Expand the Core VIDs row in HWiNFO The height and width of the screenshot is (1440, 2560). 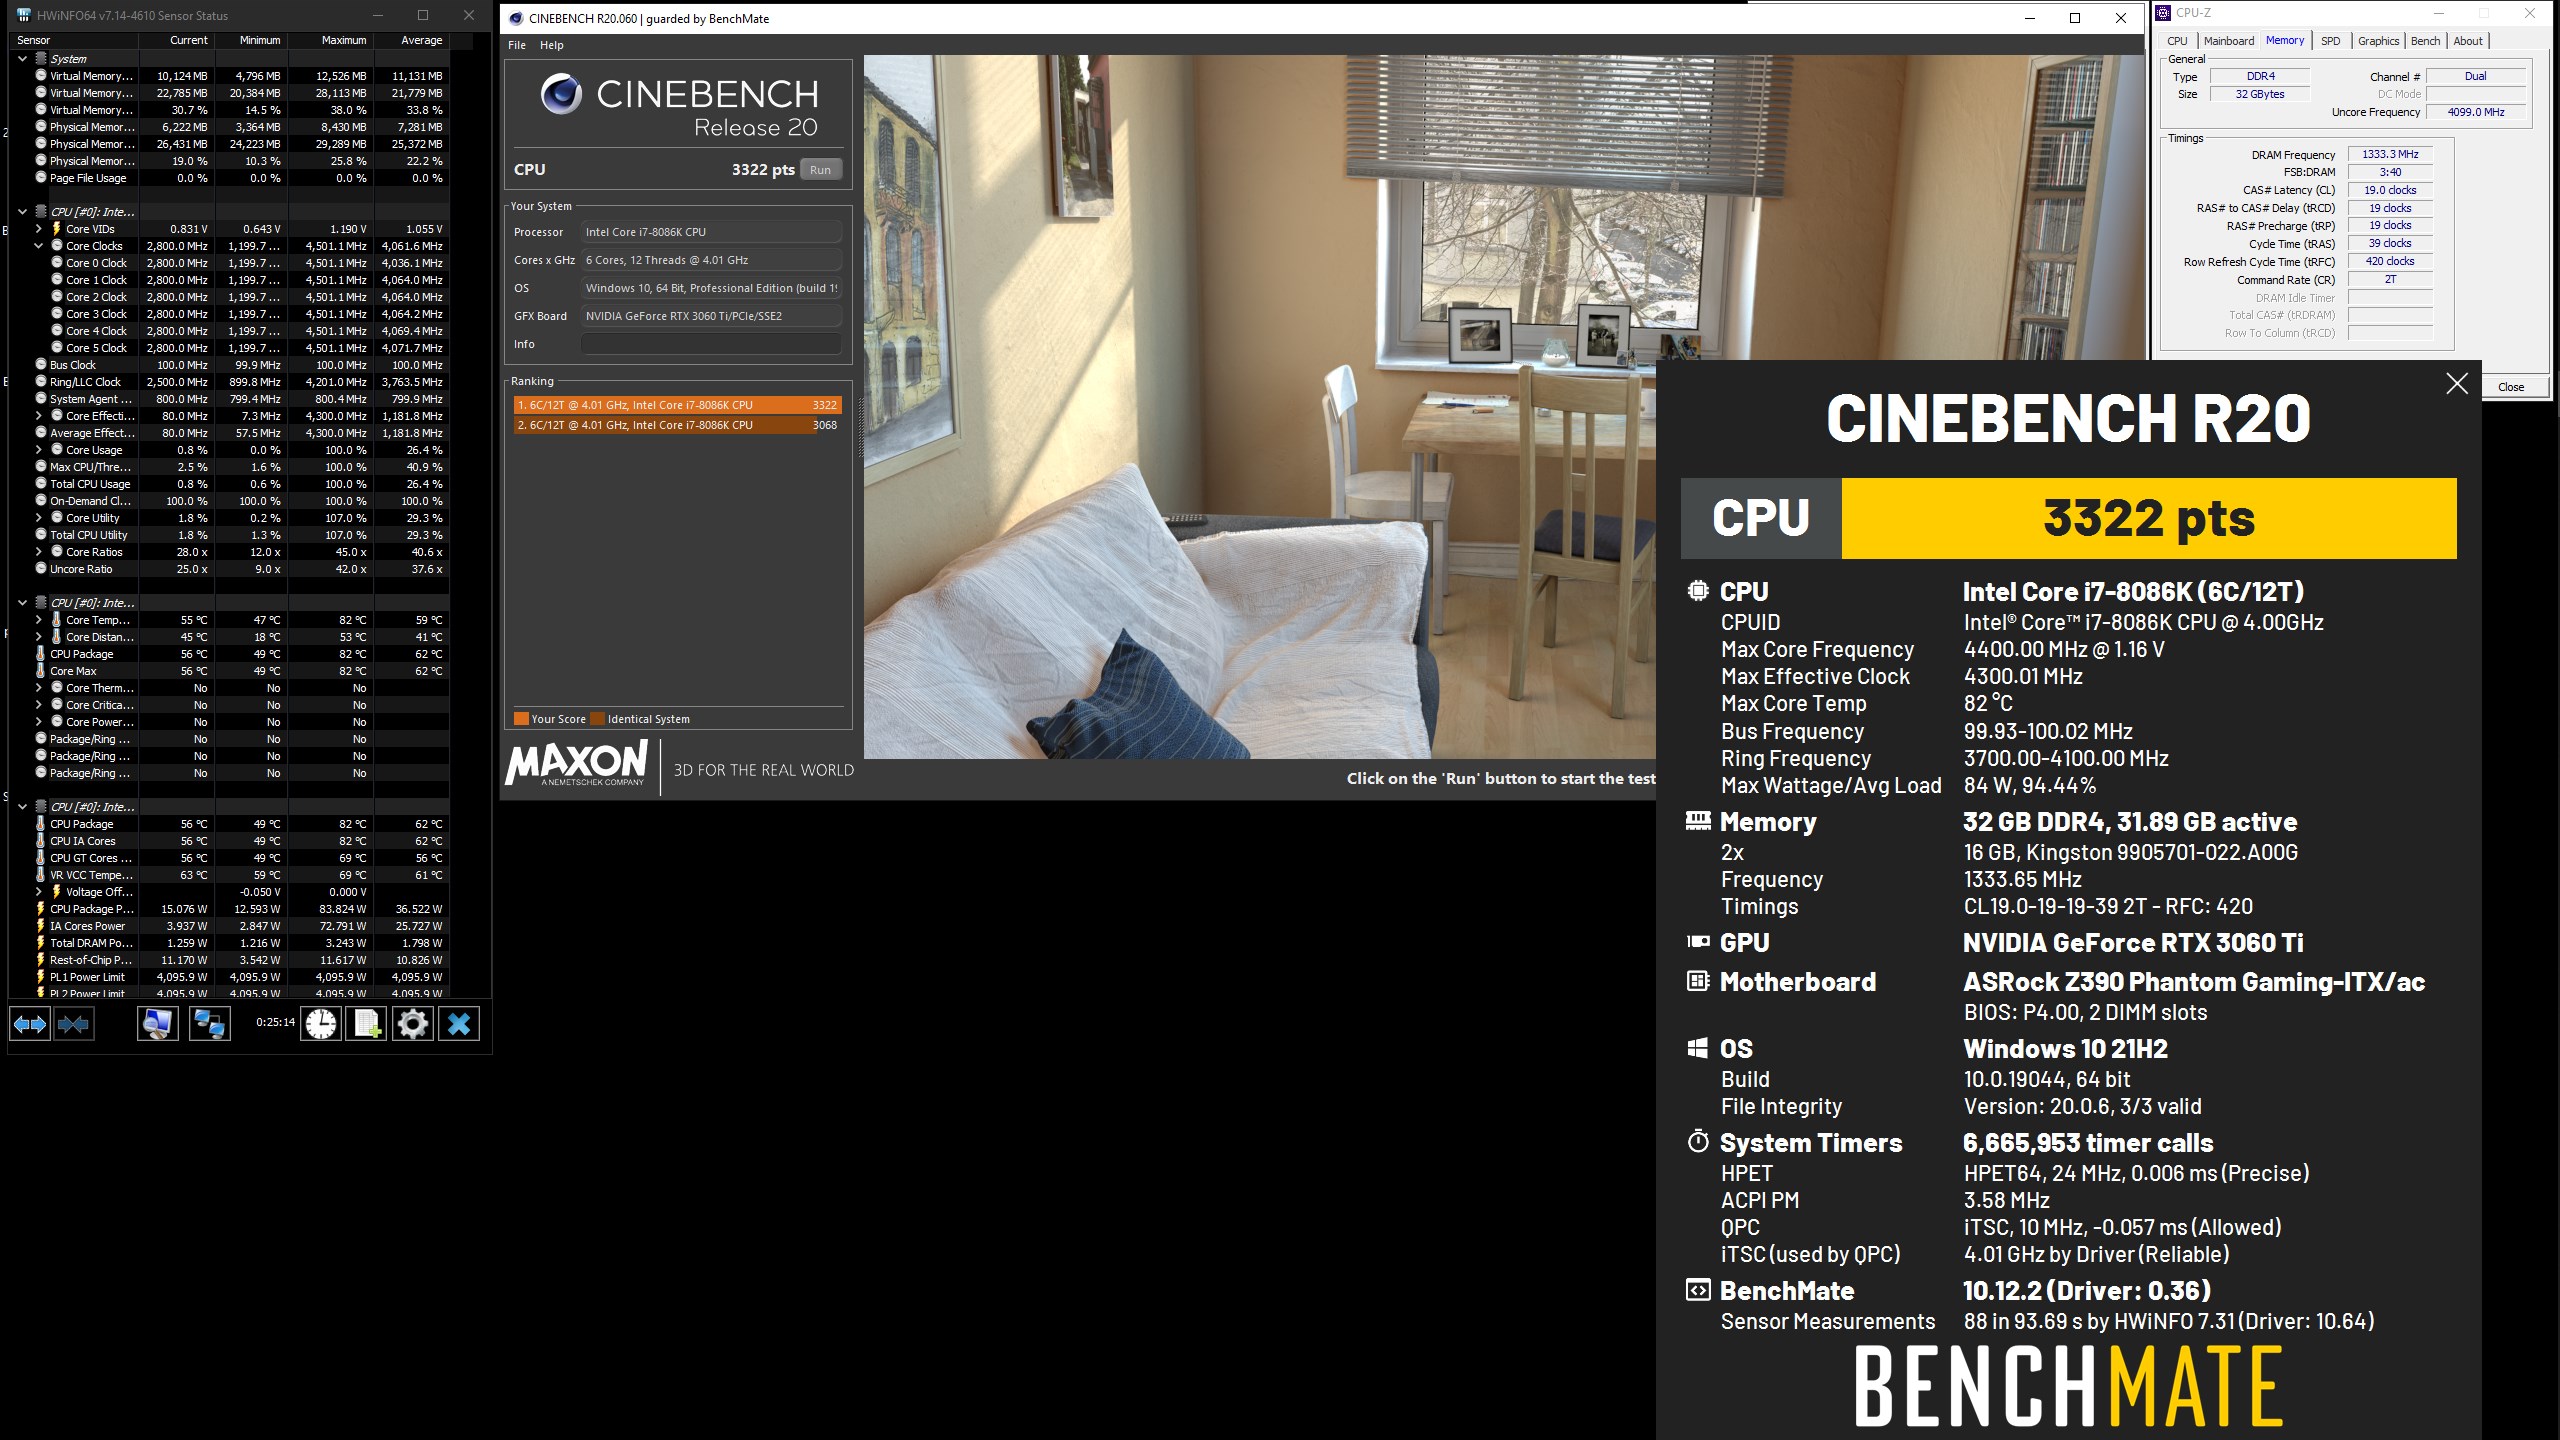point(39,229)
